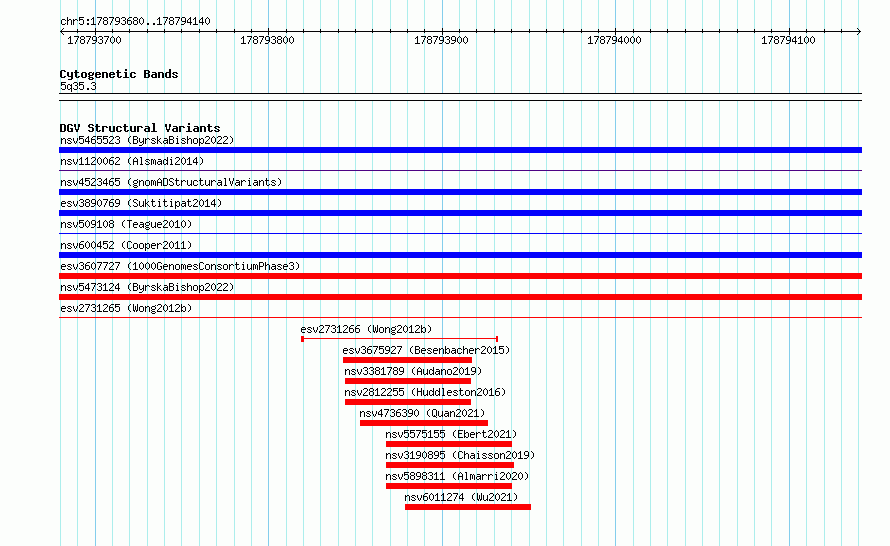Click esv2731266 (Wong2012b) variant label
The height and width of the screenshot is (546, 890).
tap(366, 329)
